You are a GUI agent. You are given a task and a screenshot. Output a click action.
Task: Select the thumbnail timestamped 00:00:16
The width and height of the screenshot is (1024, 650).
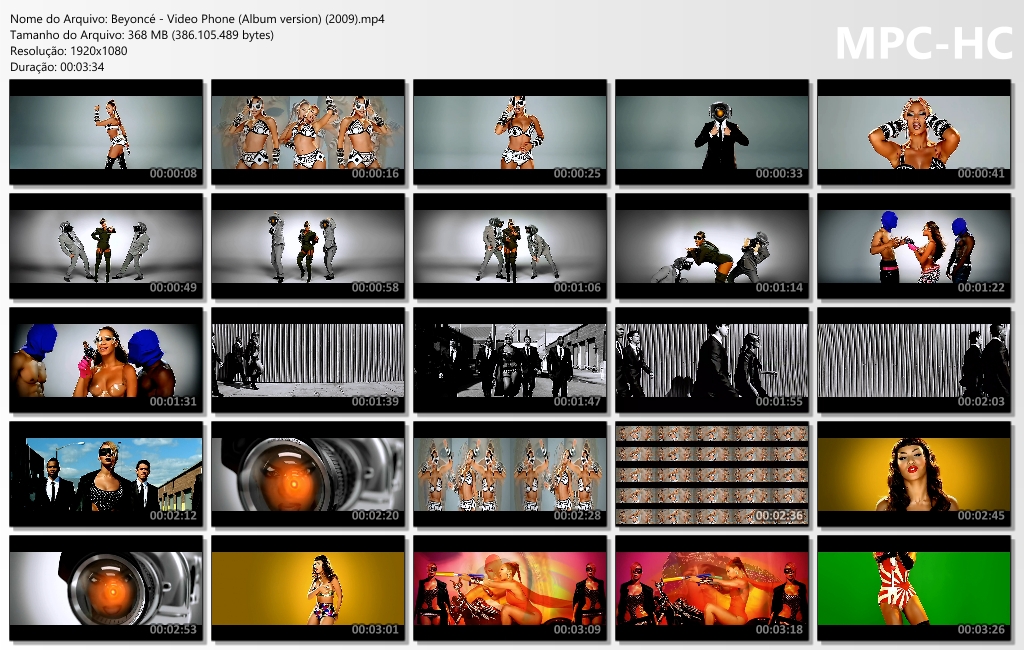click(x=308, y=133)
